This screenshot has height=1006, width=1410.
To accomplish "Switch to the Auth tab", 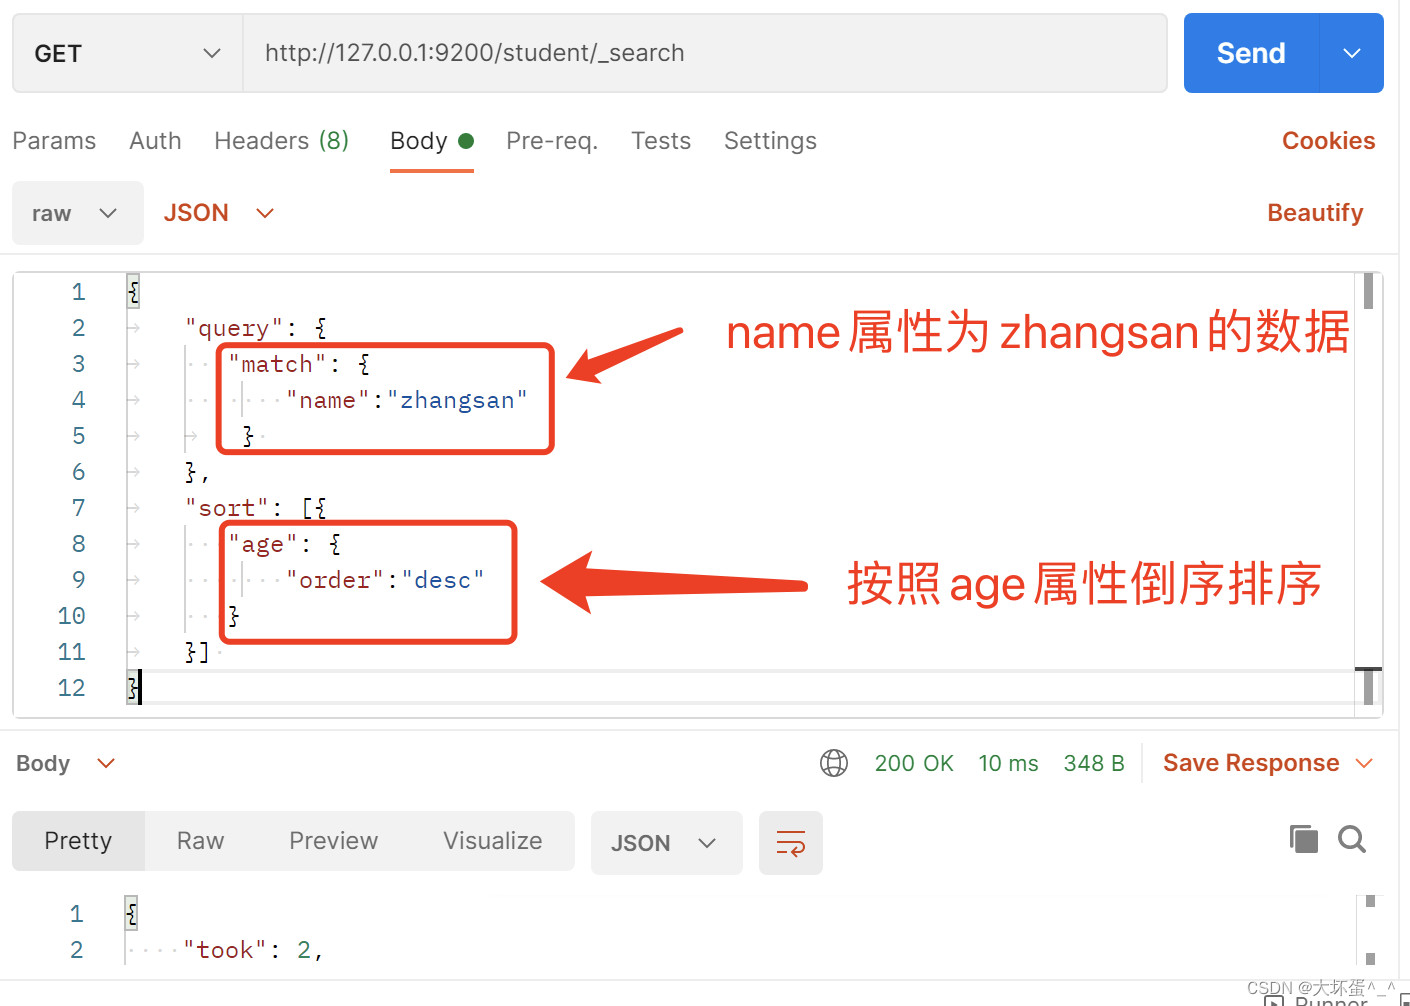I will (x=155, y=141).
